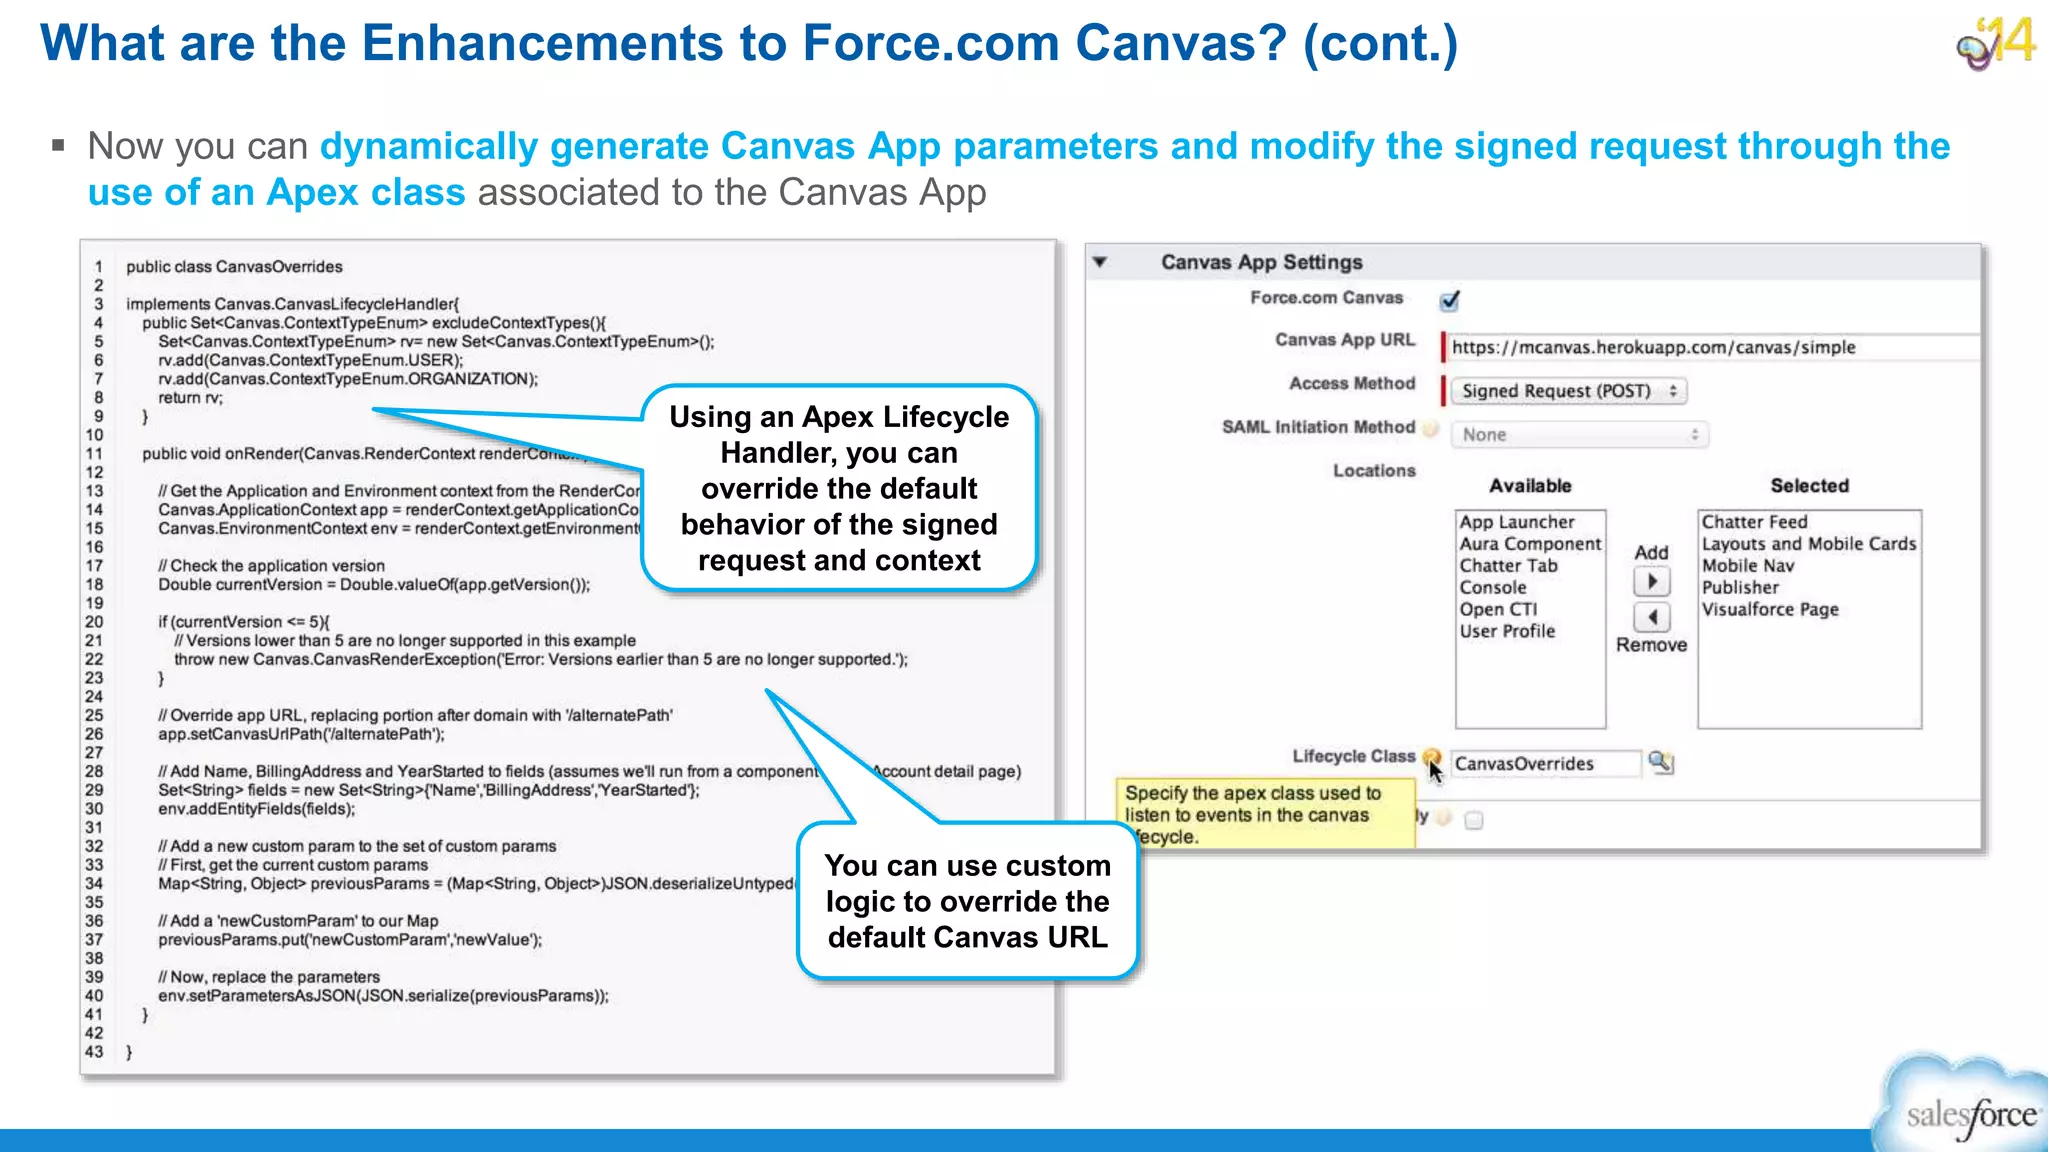
Task: Select Chatter Tab in Available list
Action: point(1508,566)
